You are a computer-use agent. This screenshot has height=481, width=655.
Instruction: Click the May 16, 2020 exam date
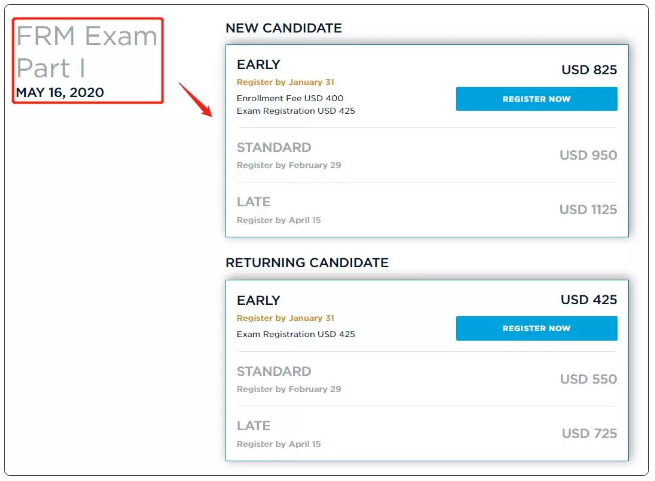59,92
